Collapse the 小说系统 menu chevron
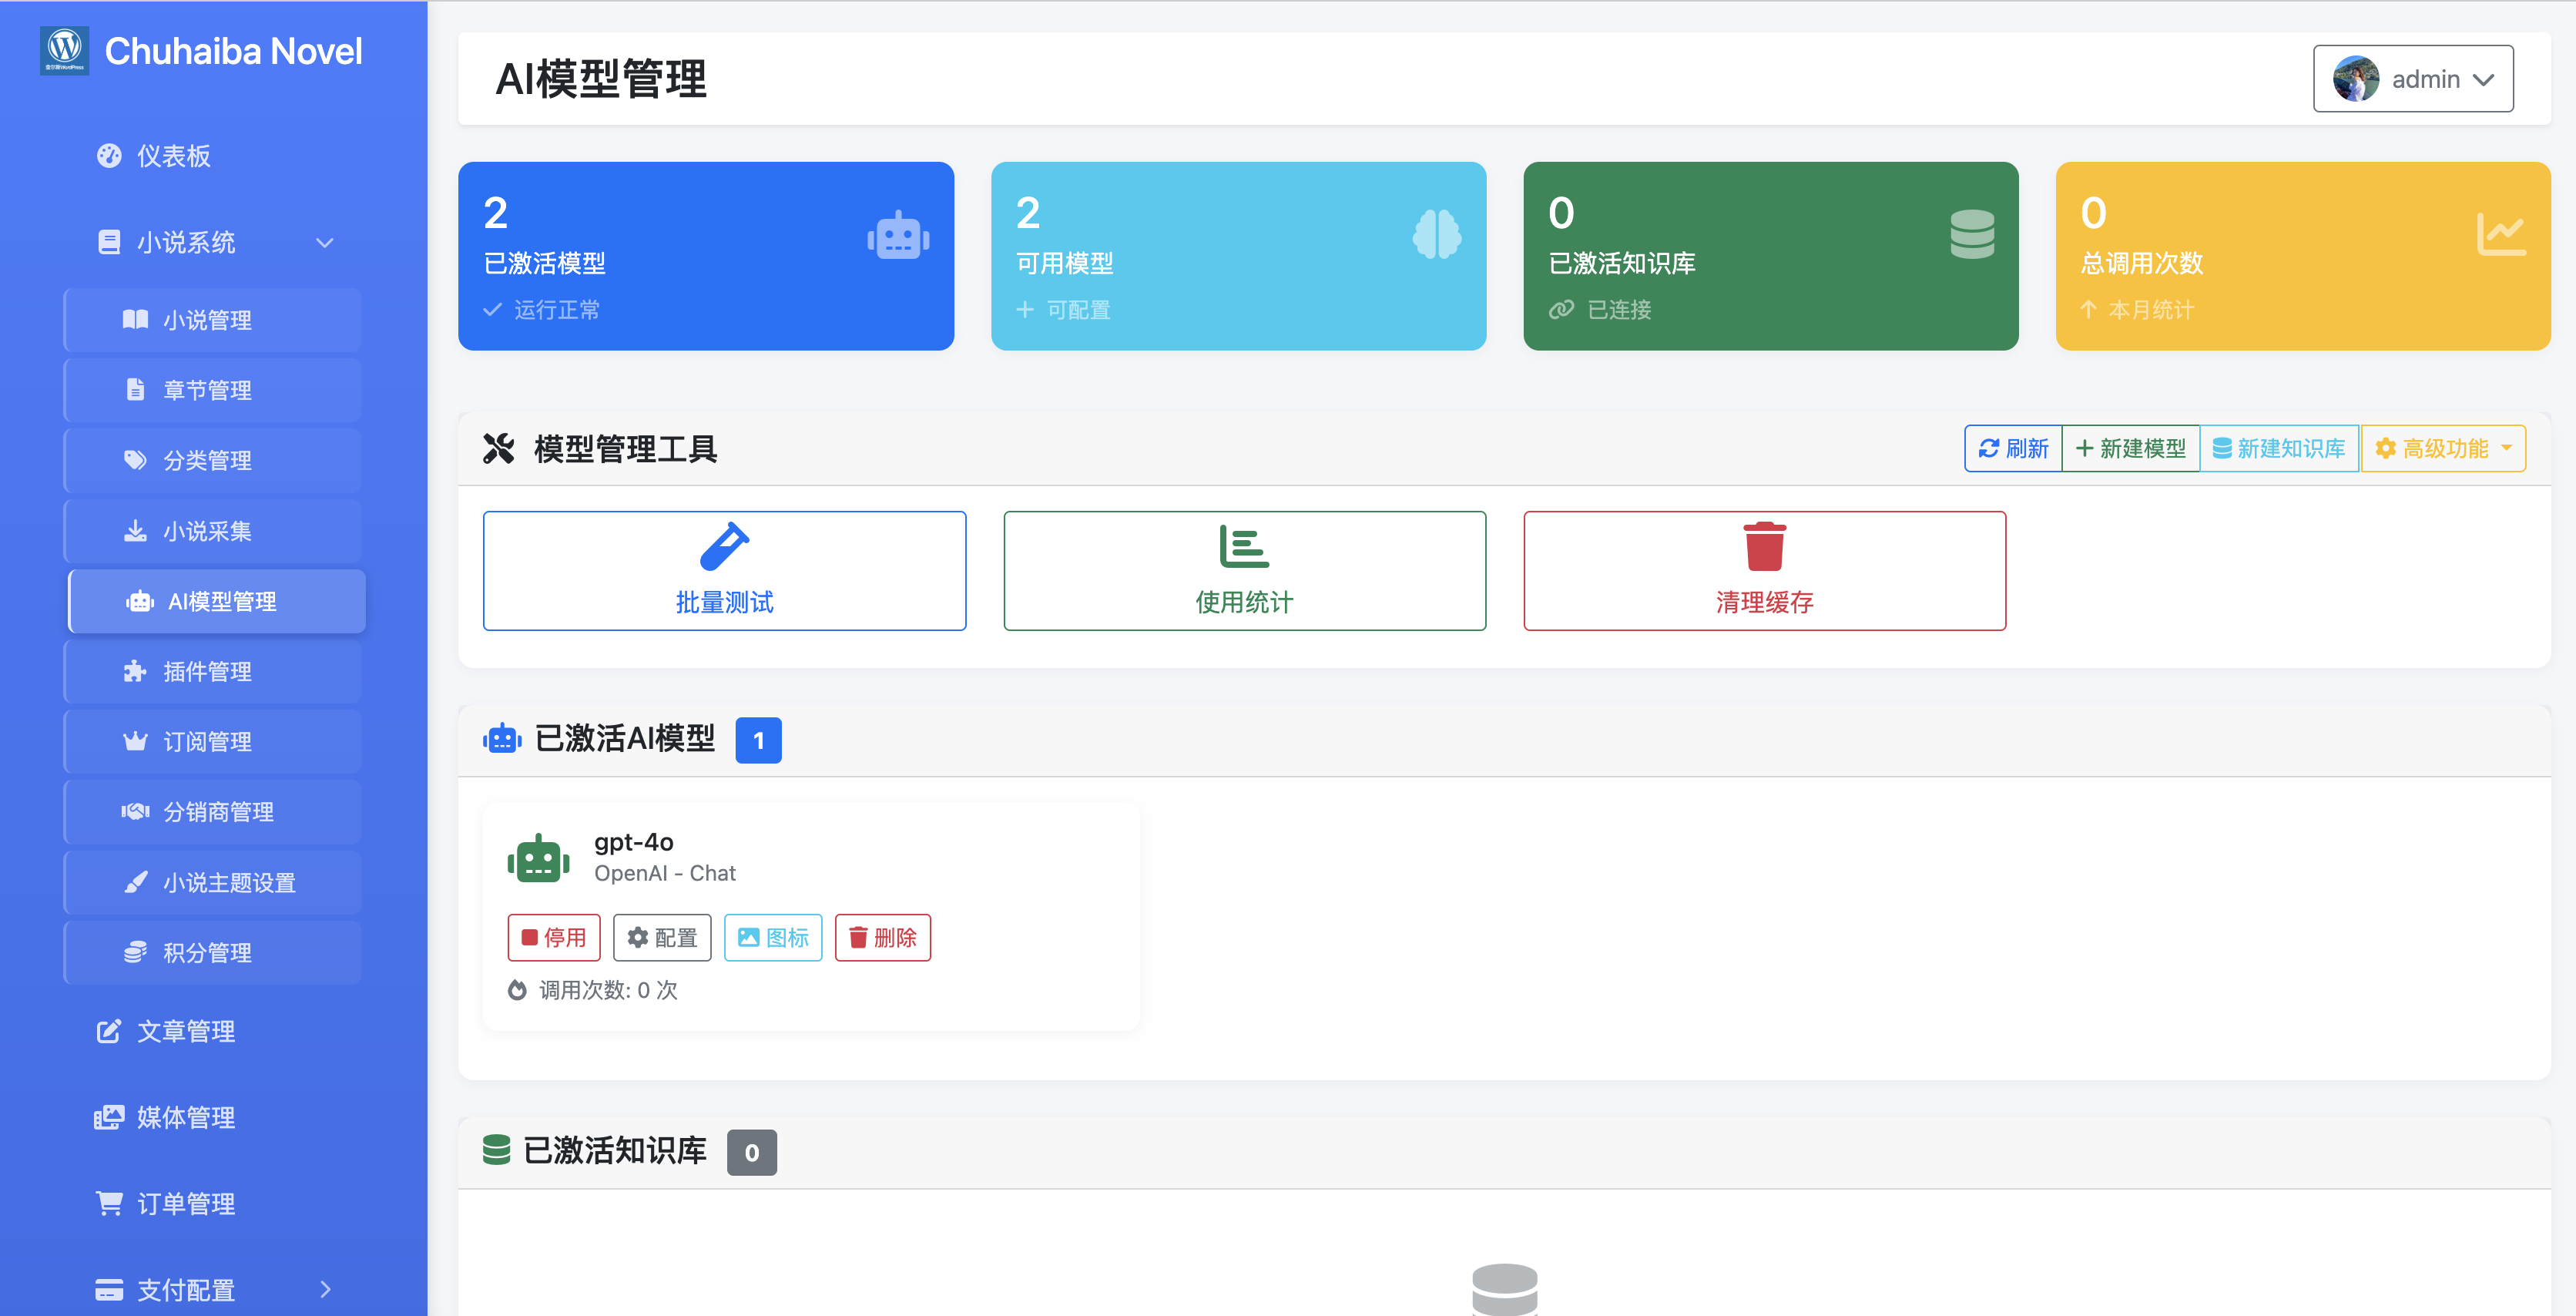This screenshot has width=2576, height=1316. click(324, 243)
